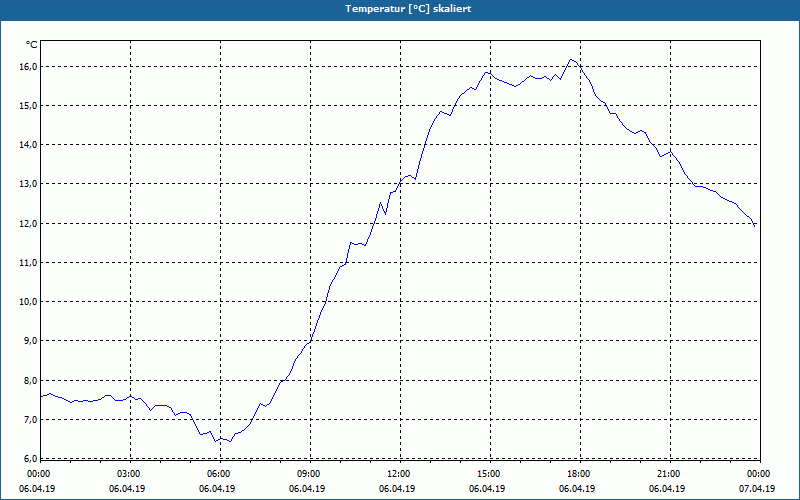Pick the "12,0" temperature axis label

(x=30, y=223)
